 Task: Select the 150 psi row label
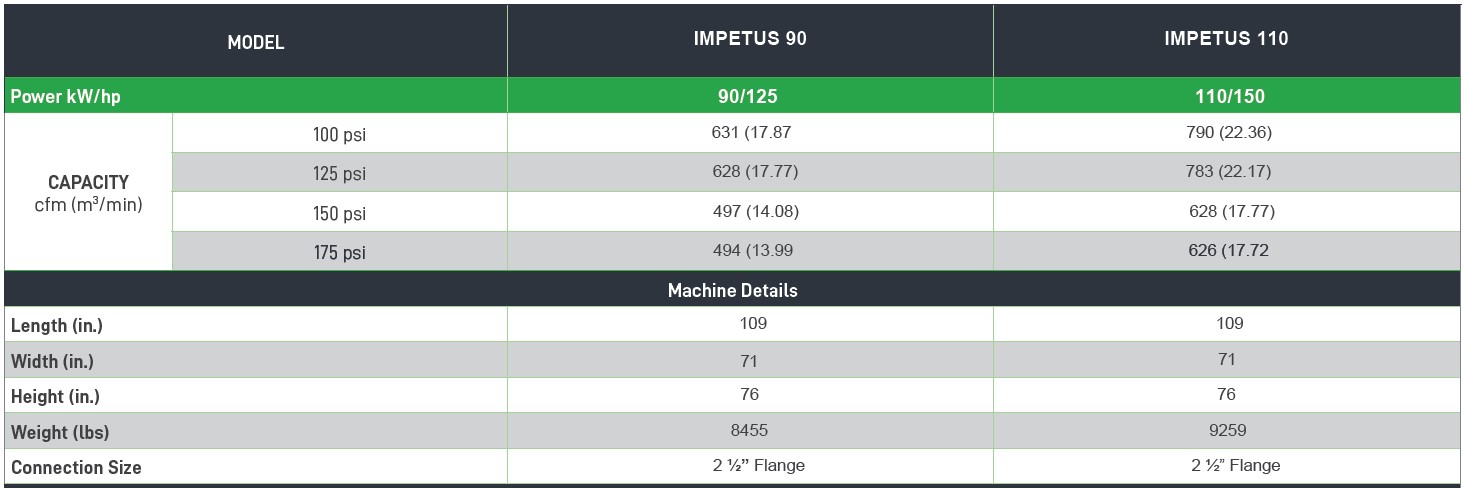click(340, 214)
